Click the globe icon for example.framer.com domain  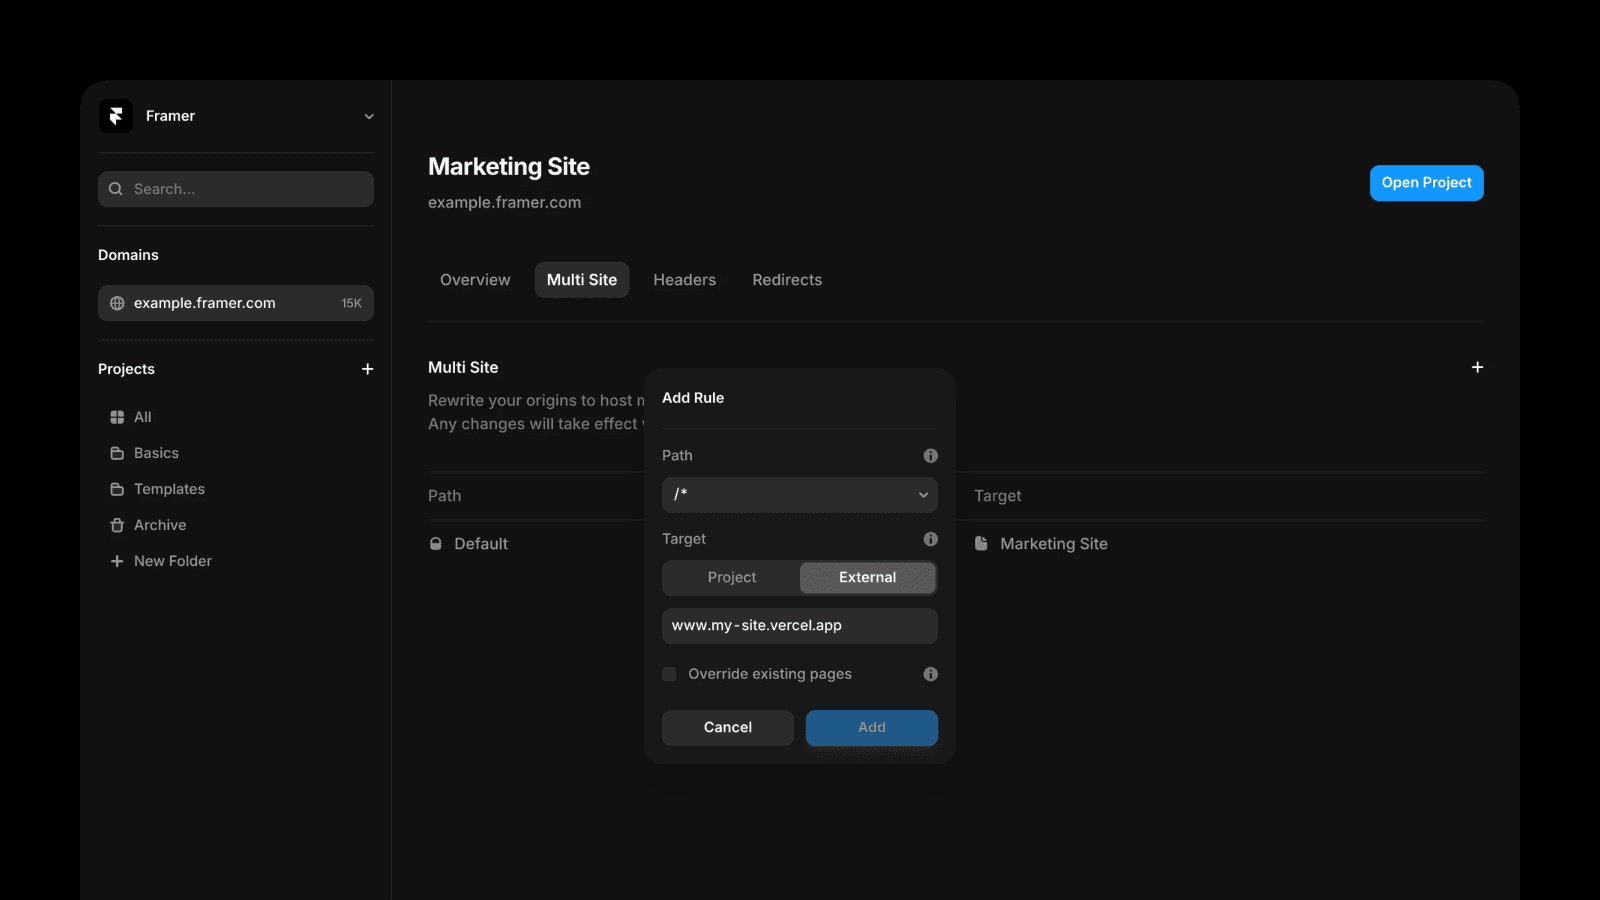click(117, 303)
